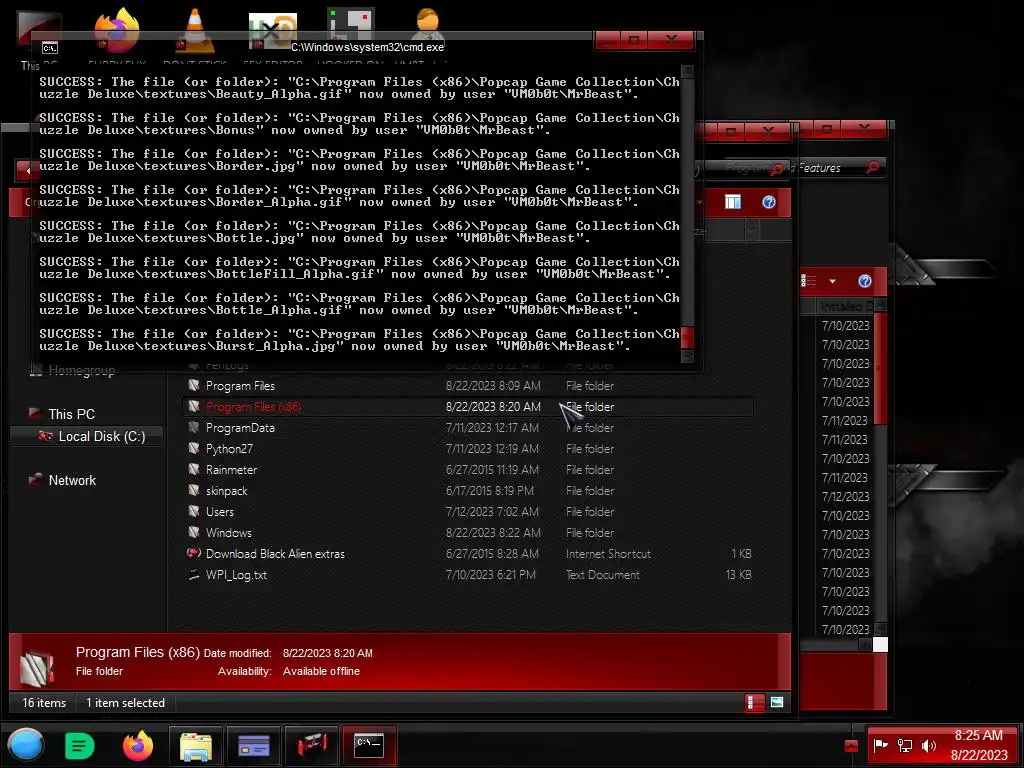The image size is (1024, 768).
Task: Open Explorer's blue help icon
Action: coord(769,202)
